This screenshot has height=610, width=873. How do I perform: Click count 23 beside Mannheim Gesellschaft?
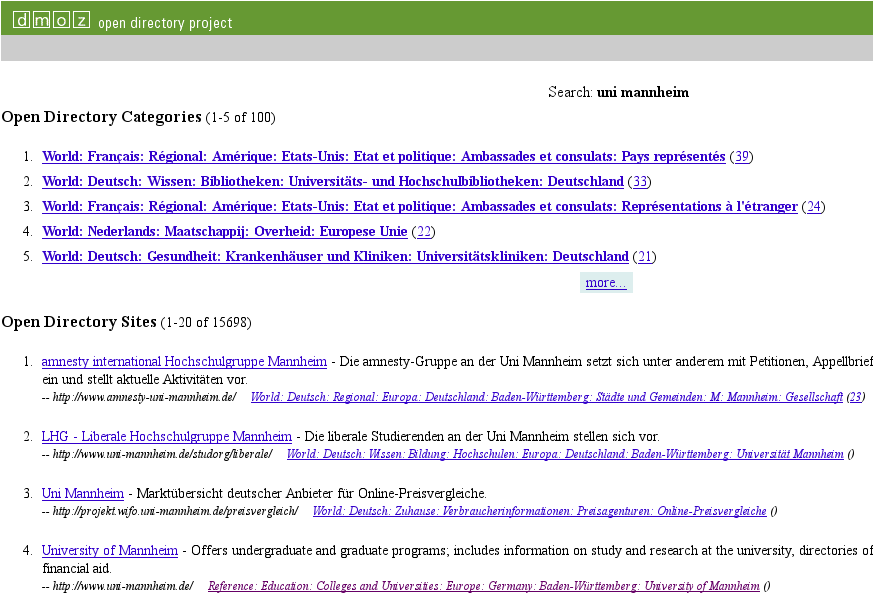coord(855,397)
